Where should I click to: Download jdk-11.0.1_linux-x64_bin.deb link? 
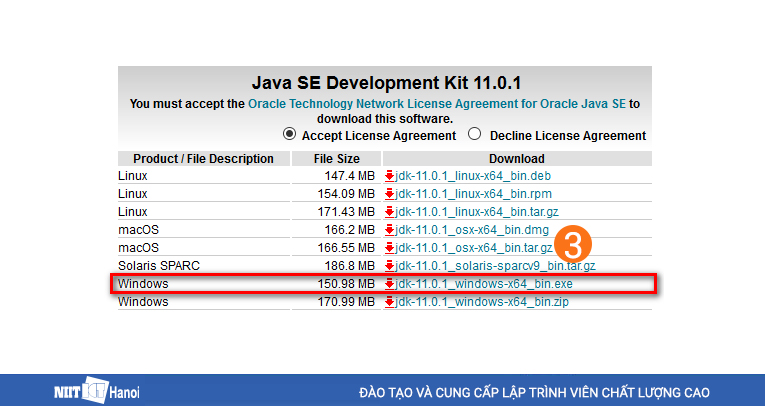[473, 176]
